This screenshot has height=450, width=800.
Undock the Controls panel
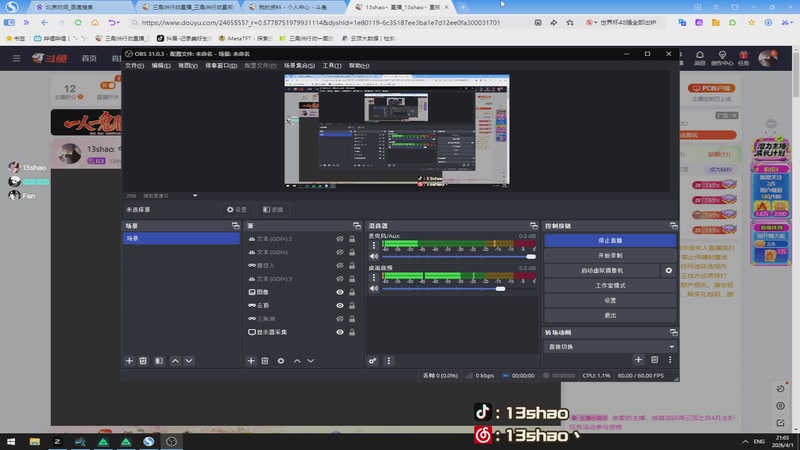[x=673, y=226]
